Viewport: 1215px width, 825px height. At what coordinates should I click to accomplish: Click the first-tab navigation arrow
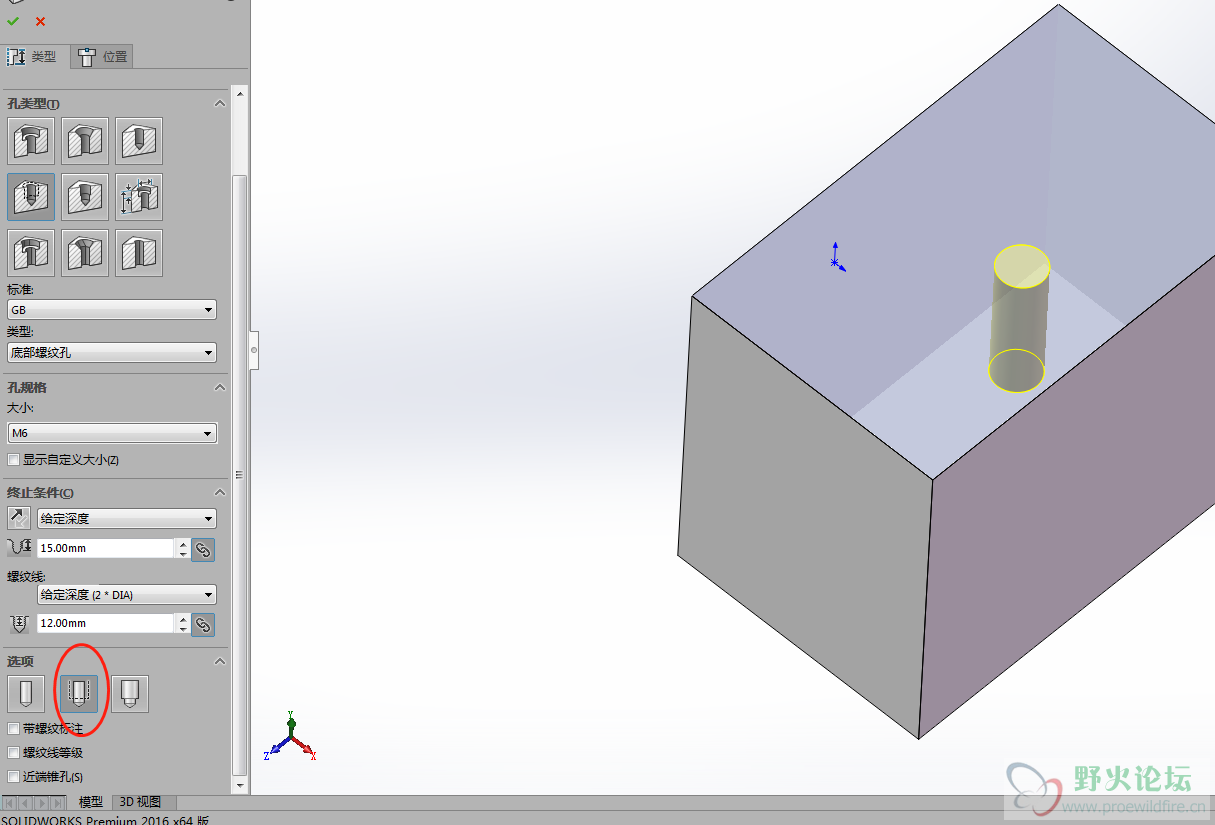tap(9, 803)
